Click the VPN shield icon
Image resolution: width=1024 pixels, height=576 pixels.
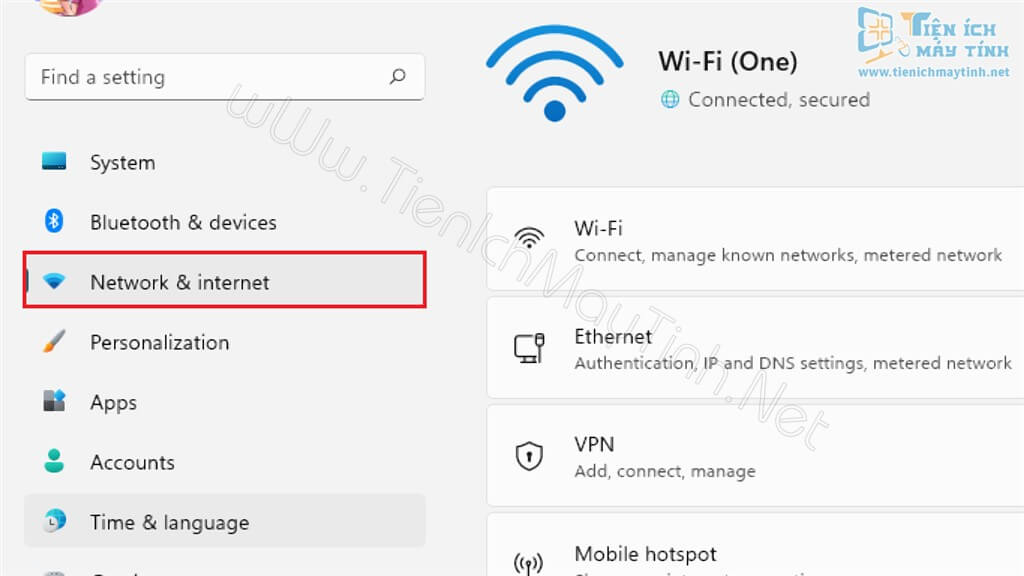click(x=528, y=457)
